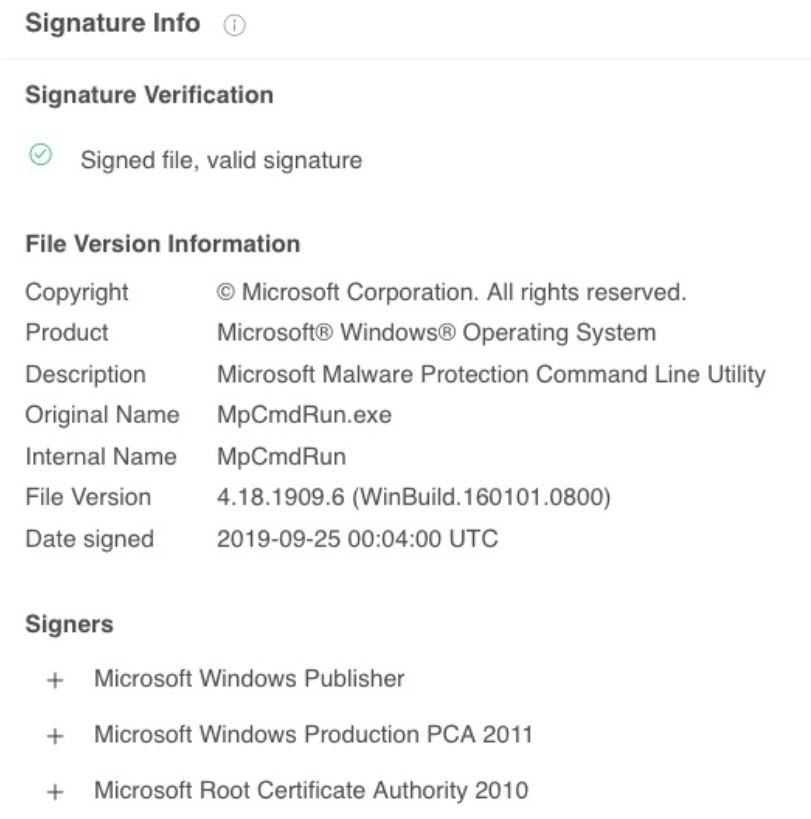811x819 pixels.
Task: Click the Signature Verification heading
Action: point(149,95)
